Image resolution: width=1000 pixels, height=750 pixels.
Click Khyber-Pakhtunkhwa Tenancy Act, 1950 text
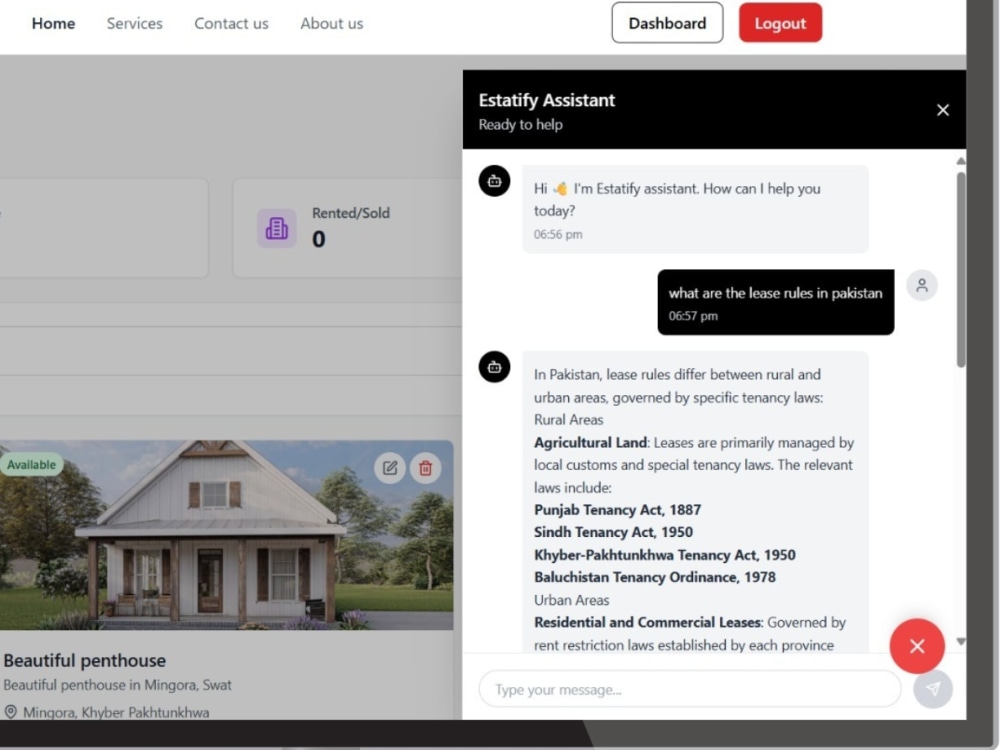665,555
